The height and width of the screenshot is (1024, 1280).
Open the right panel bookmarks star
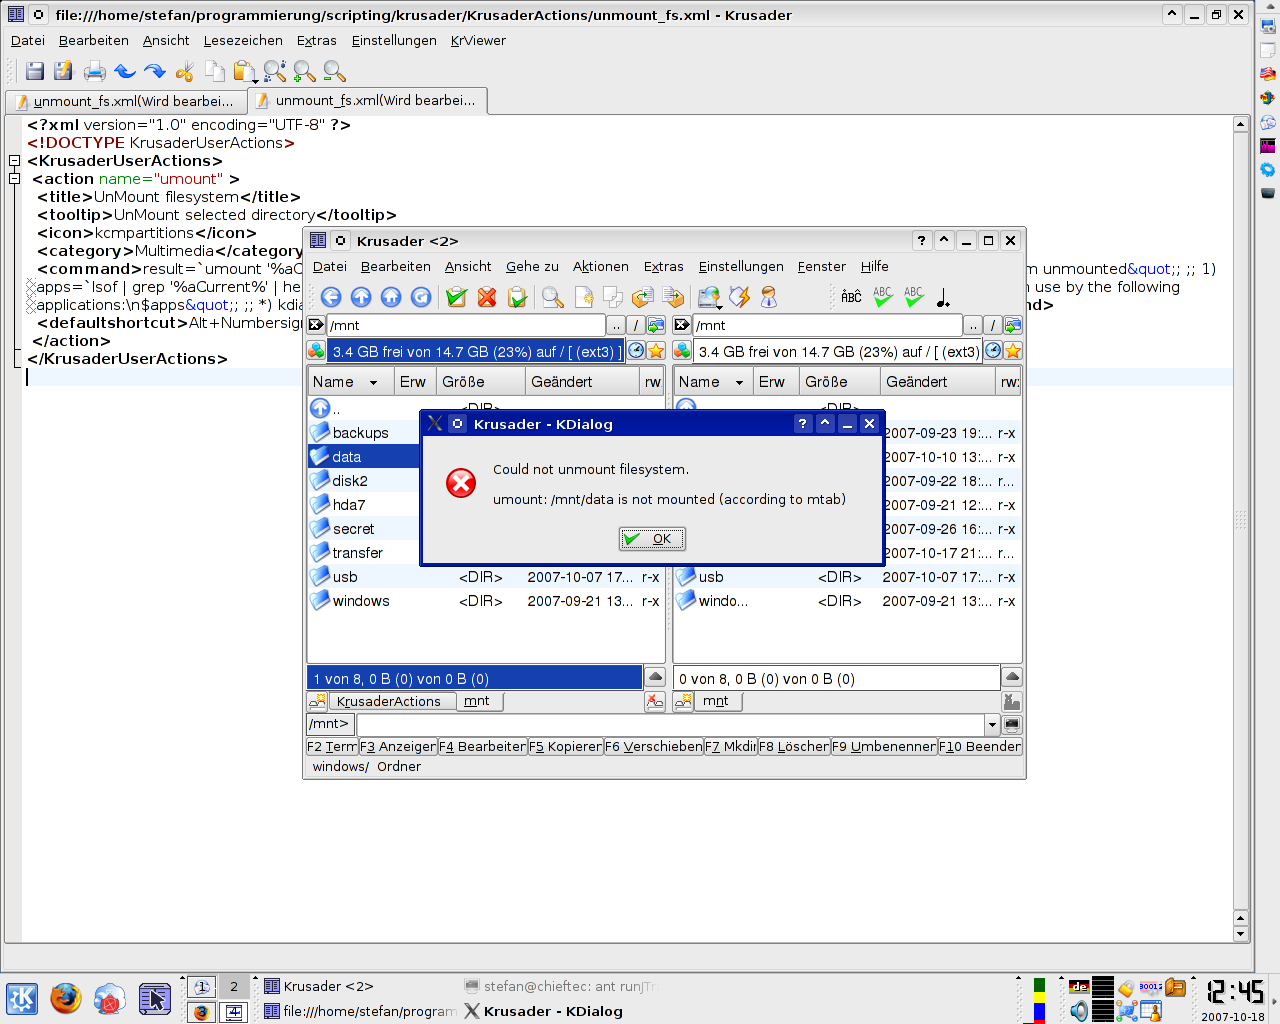click(1013, 350)
